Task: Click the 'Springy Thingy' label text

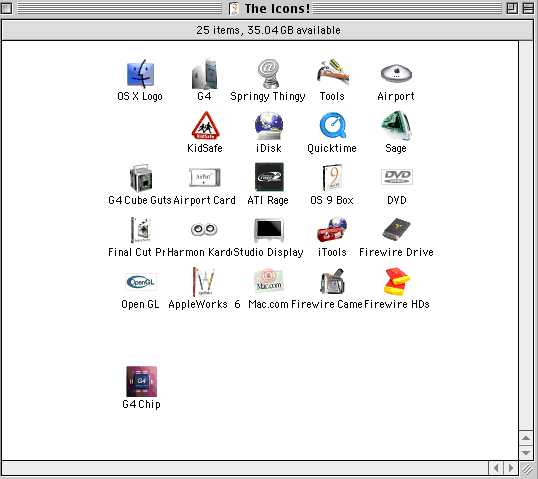Action: coord(268,96)
